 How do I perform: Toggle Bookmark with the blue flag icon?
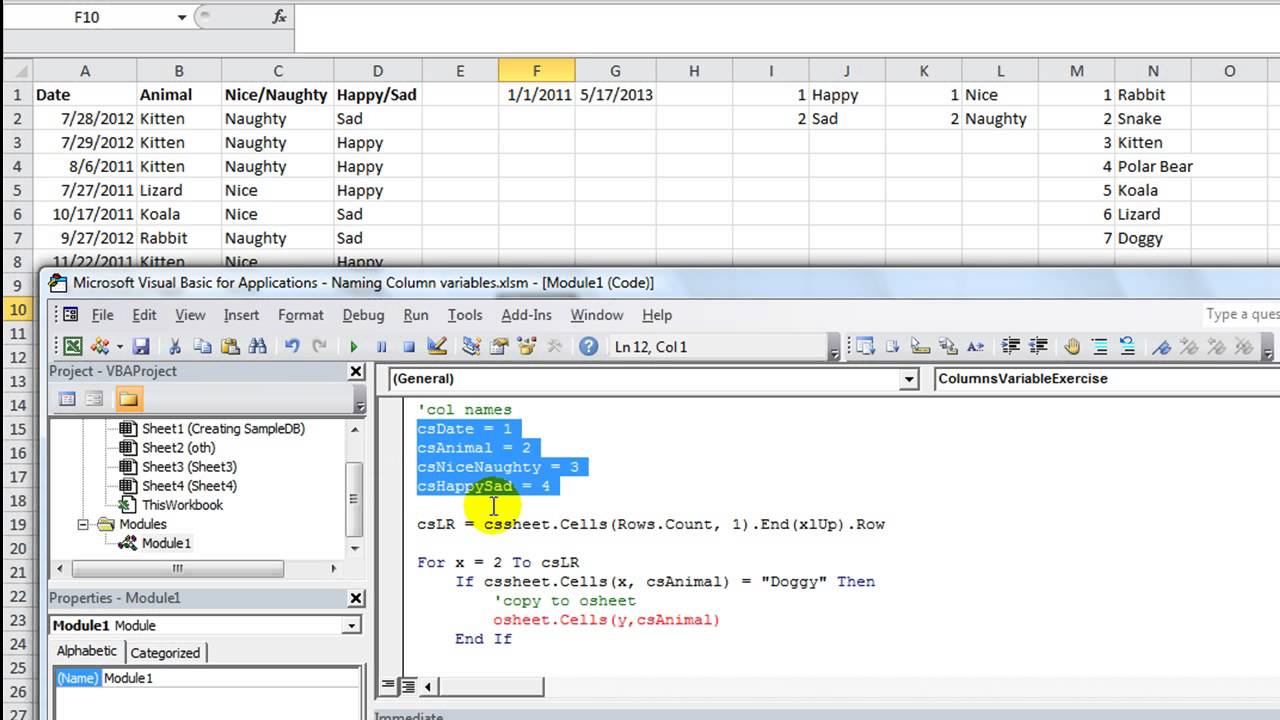(1161, 347)
